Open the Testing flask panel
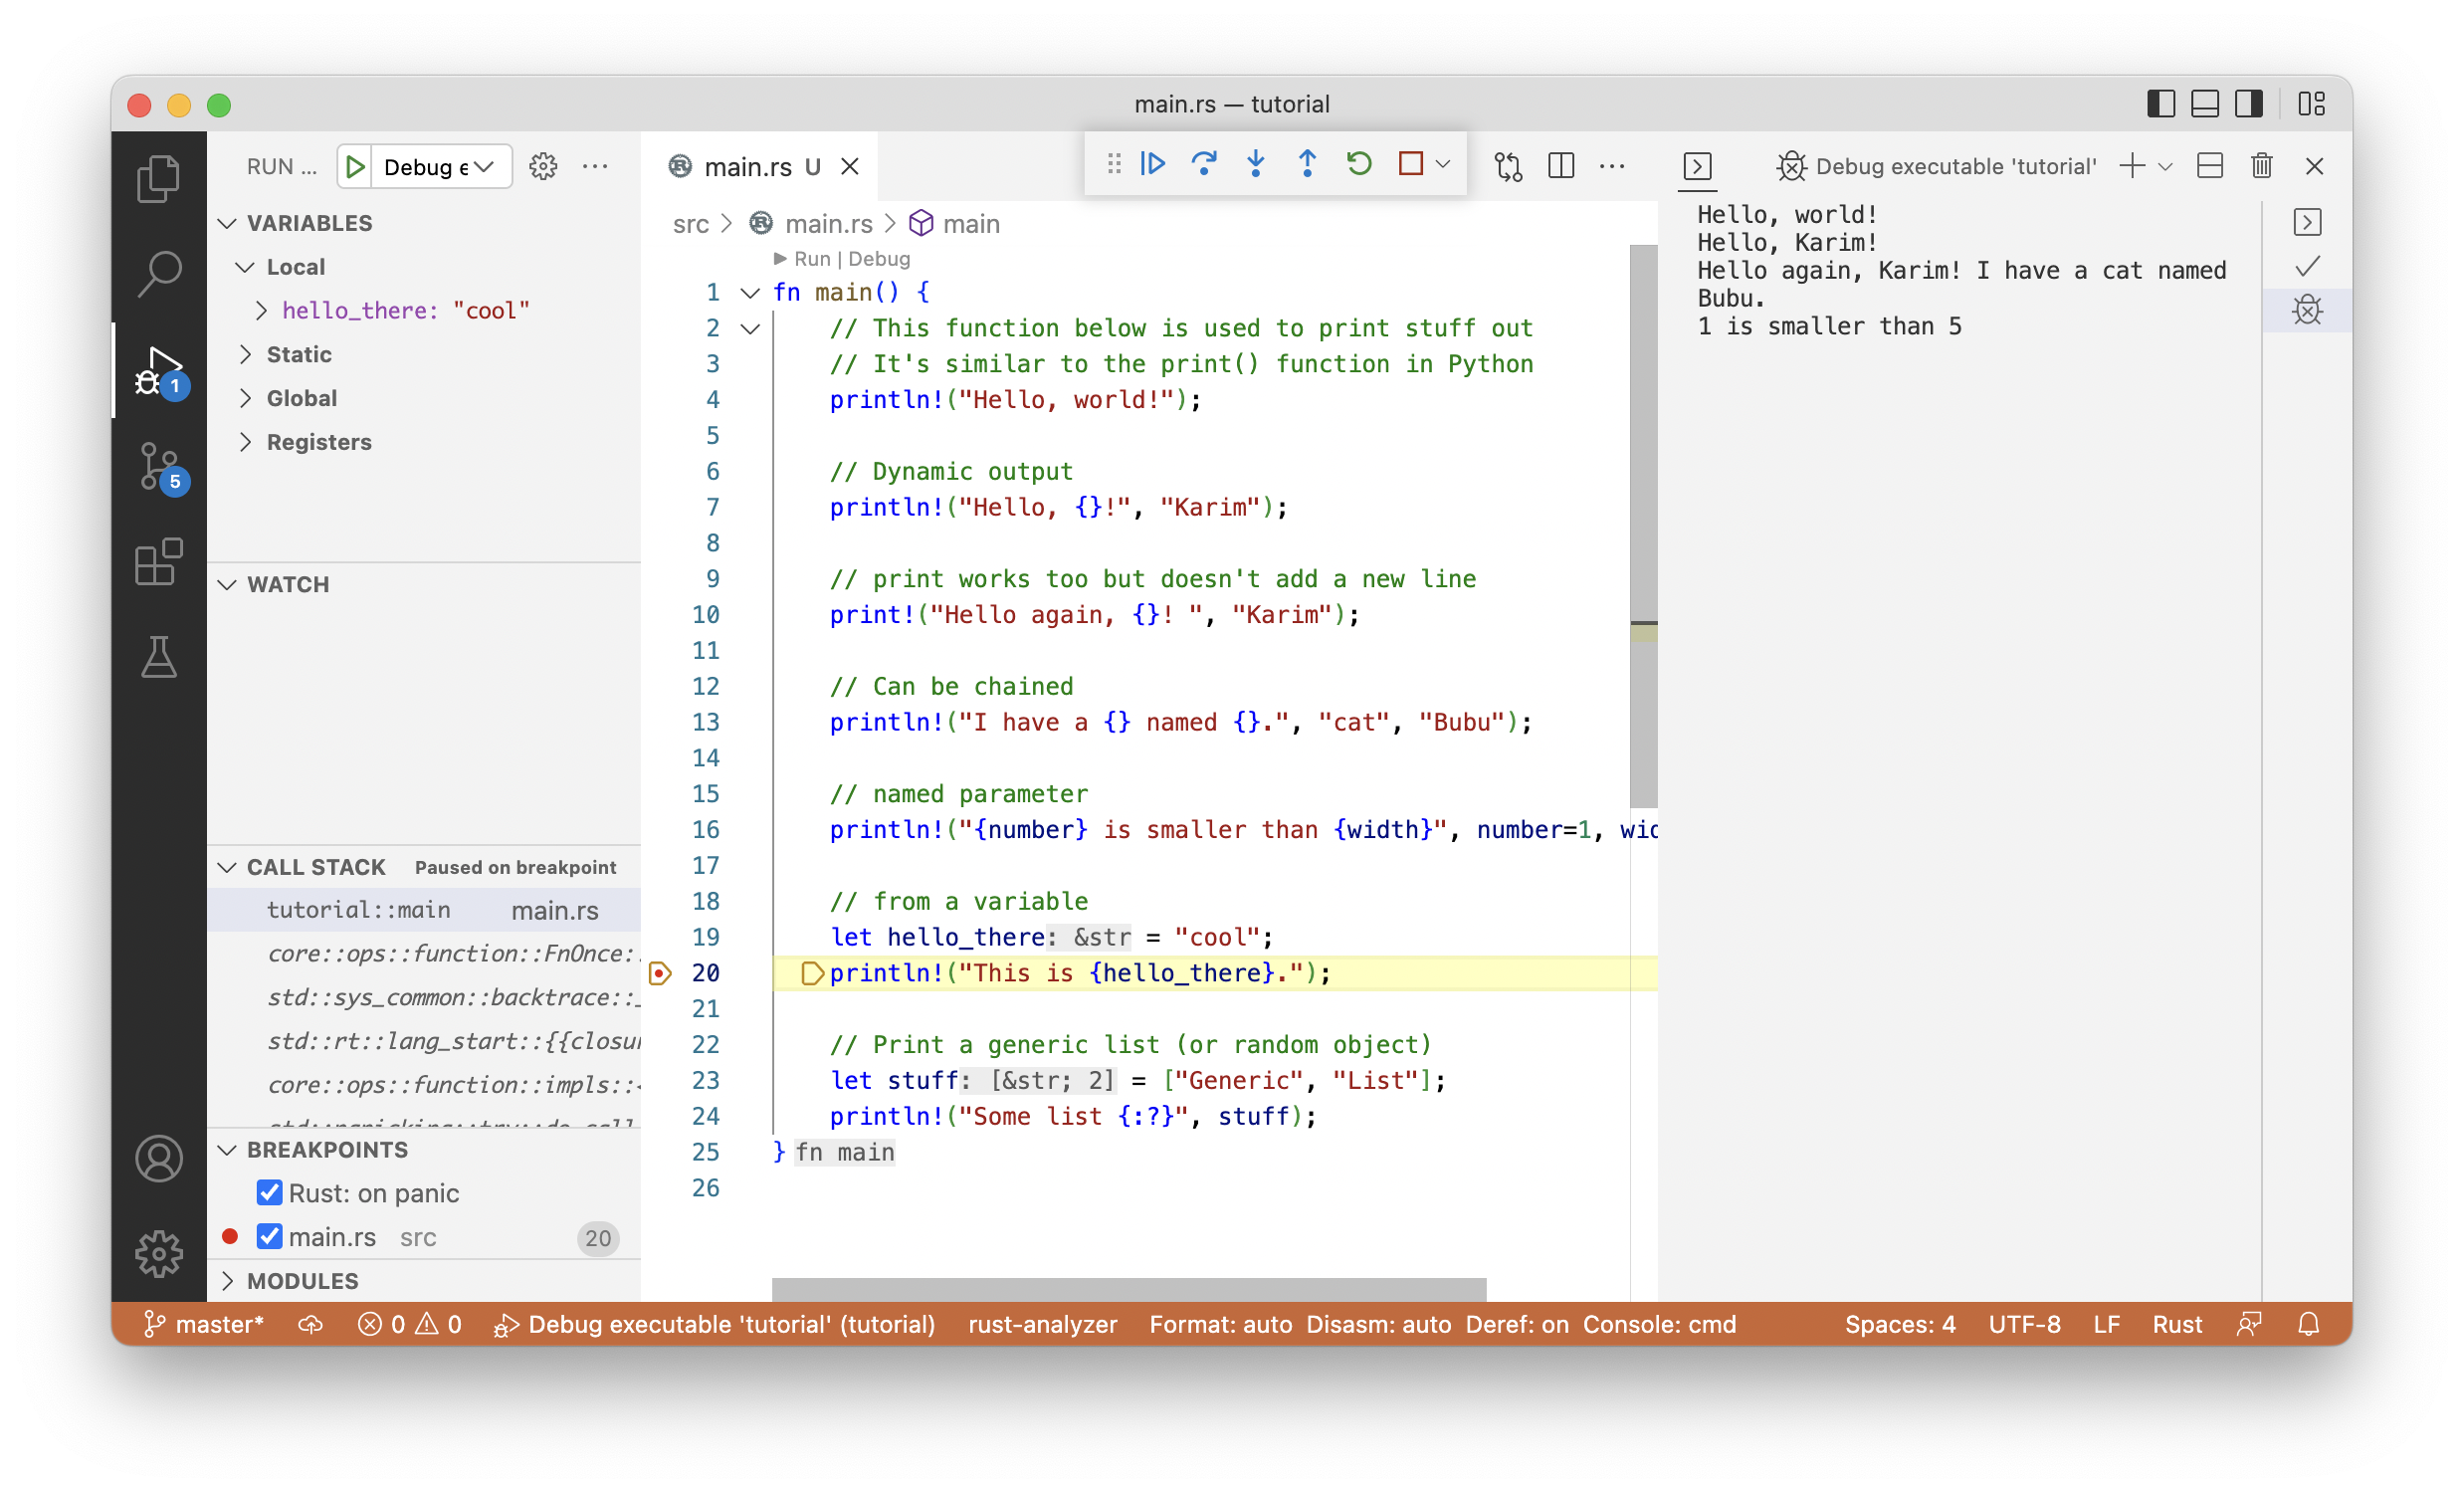 point(158,657)
